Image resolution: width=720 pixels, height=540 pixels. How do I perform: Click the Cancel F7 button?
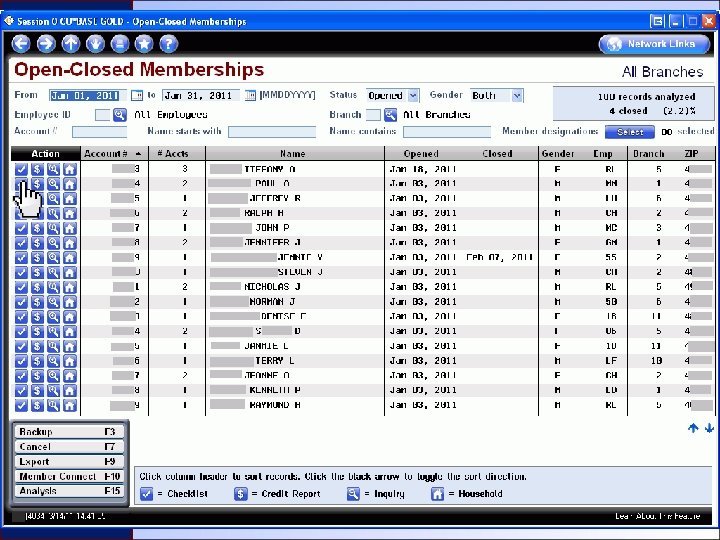tap(68, 447)
